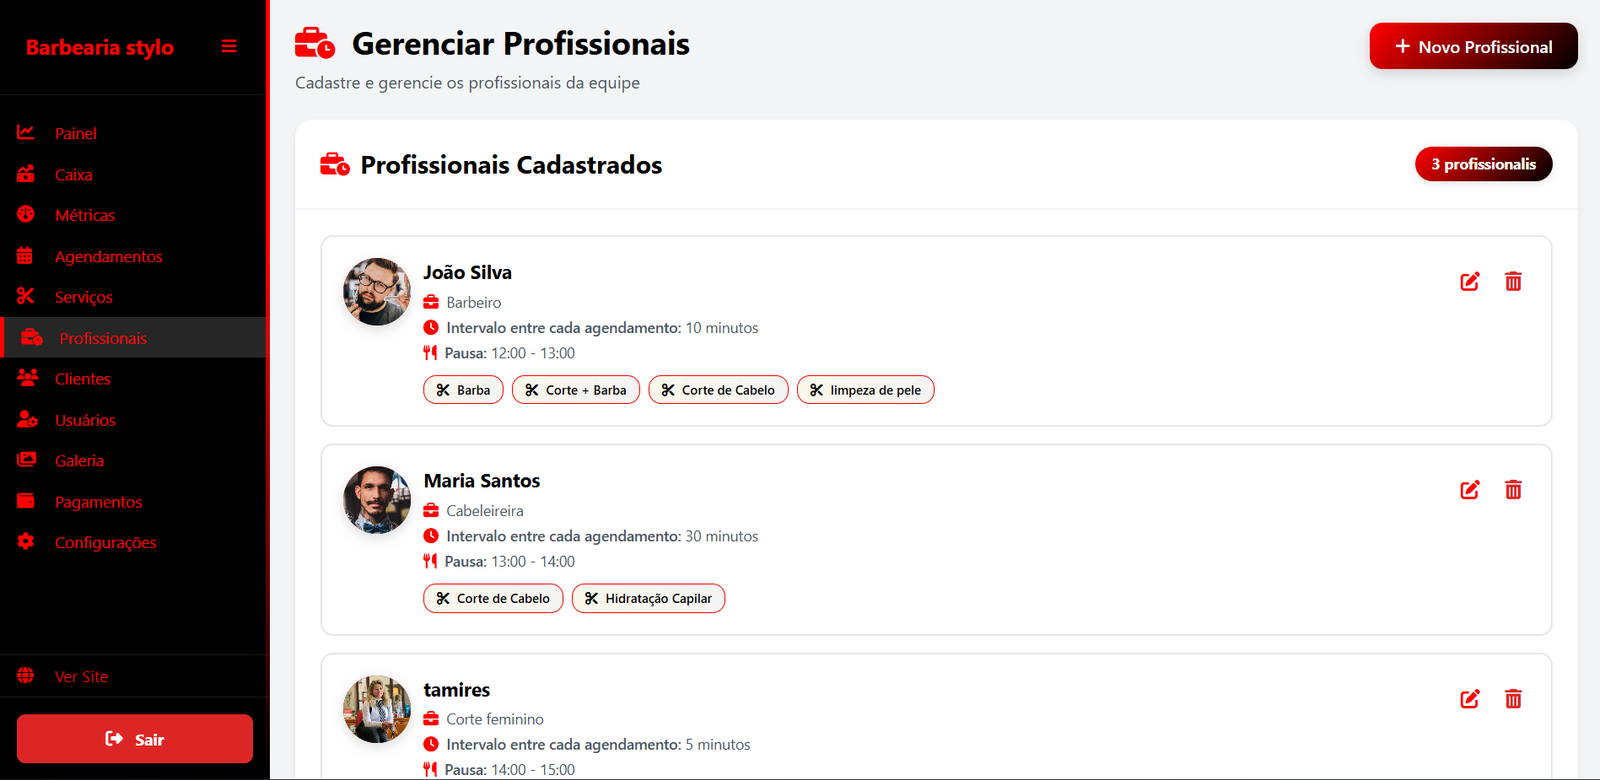This screenshot has width=1600, height=780.
Task: Edit the tamires professional entry
Action: [x=1469, y=699]
